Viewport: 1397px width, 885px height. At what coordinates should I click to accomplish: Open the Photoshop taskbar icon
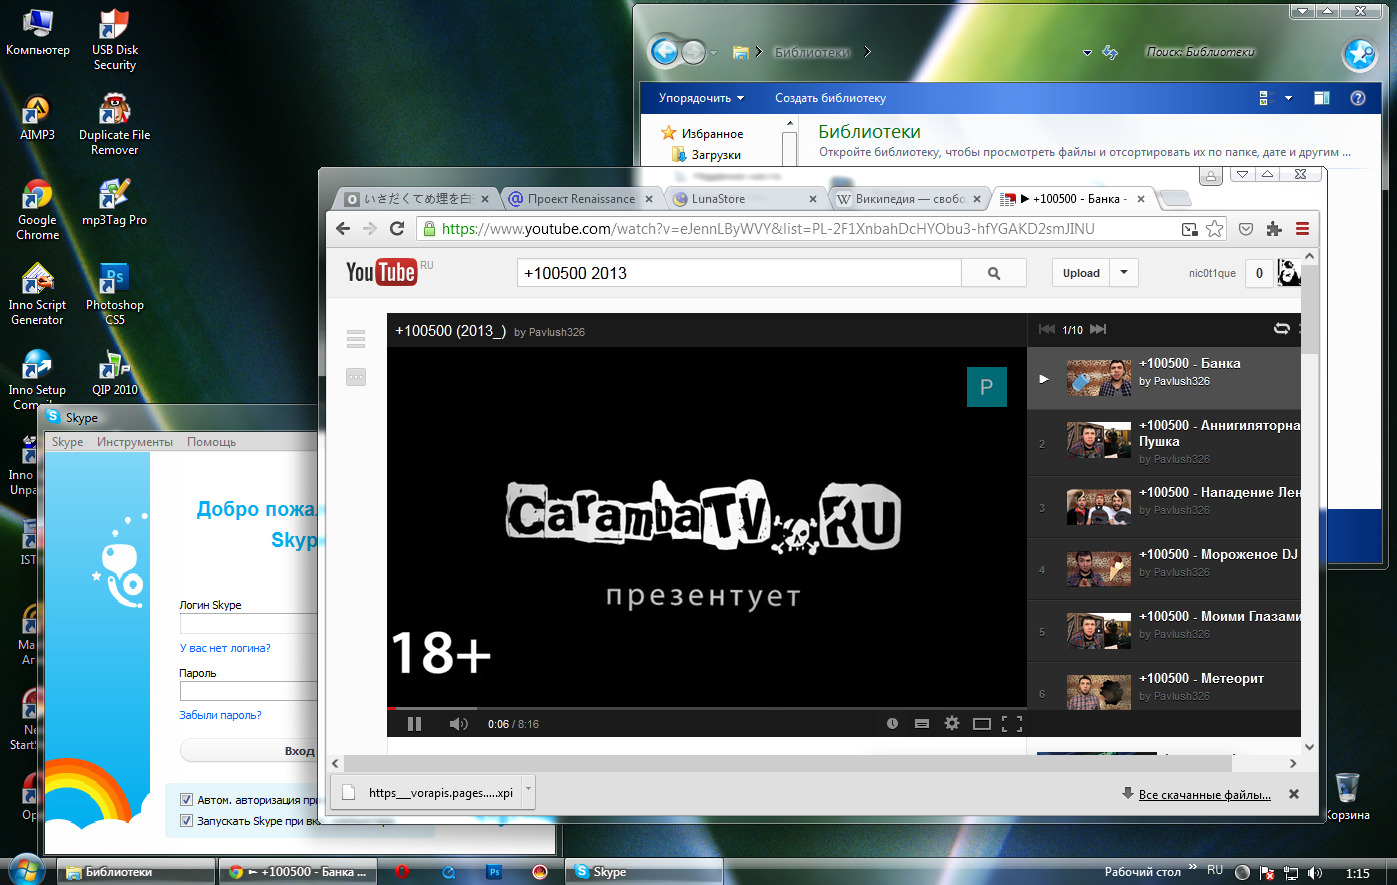pyautogui.click(x=494, y=872)
